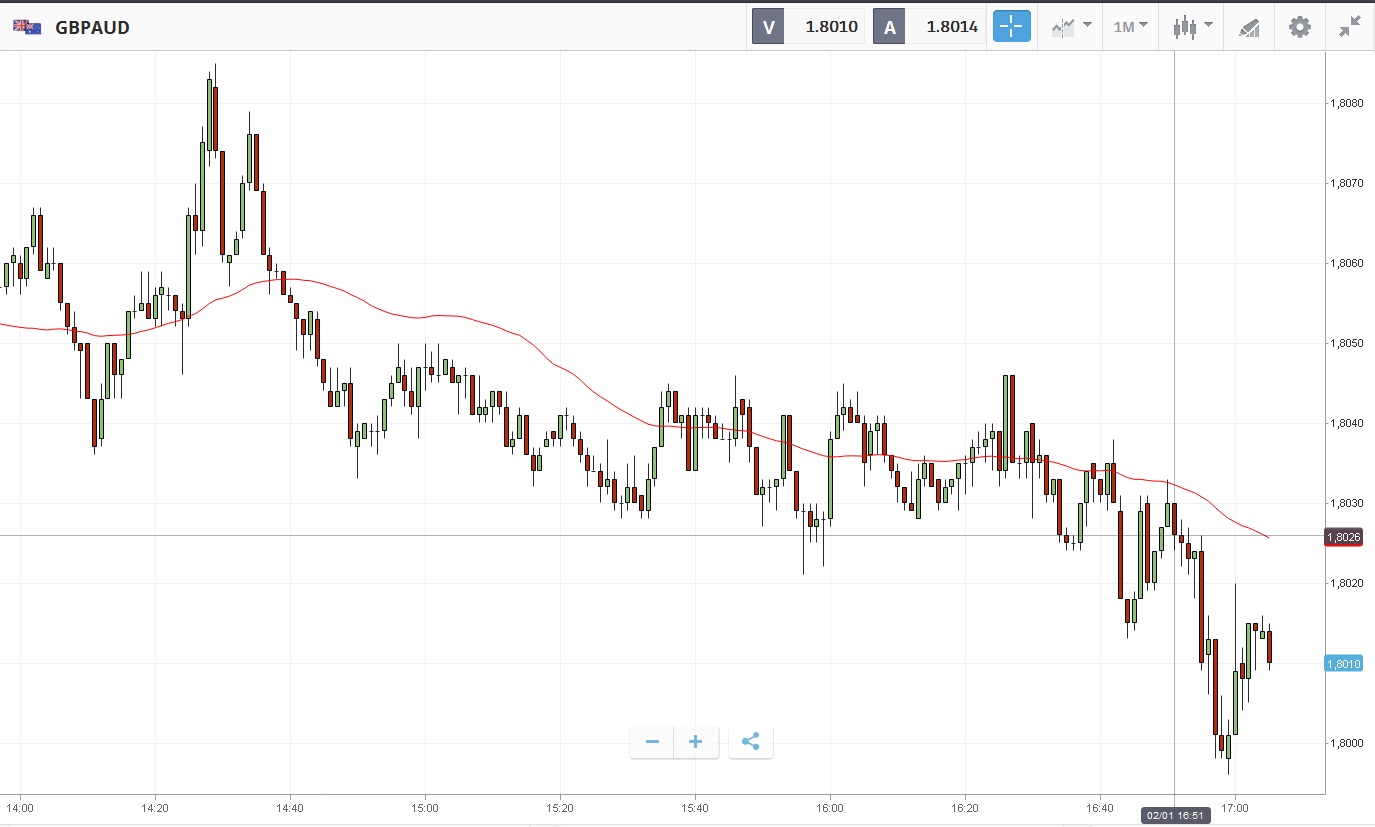Click the 16:00 time axis label
This screenshot has width=1375, height=827.
tap(830, 807)
